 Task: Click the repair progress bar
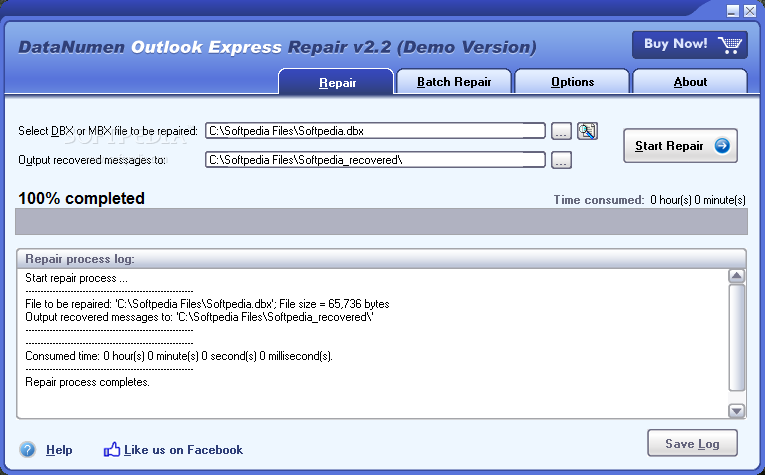pyautogui.click(x=382, y=221)
